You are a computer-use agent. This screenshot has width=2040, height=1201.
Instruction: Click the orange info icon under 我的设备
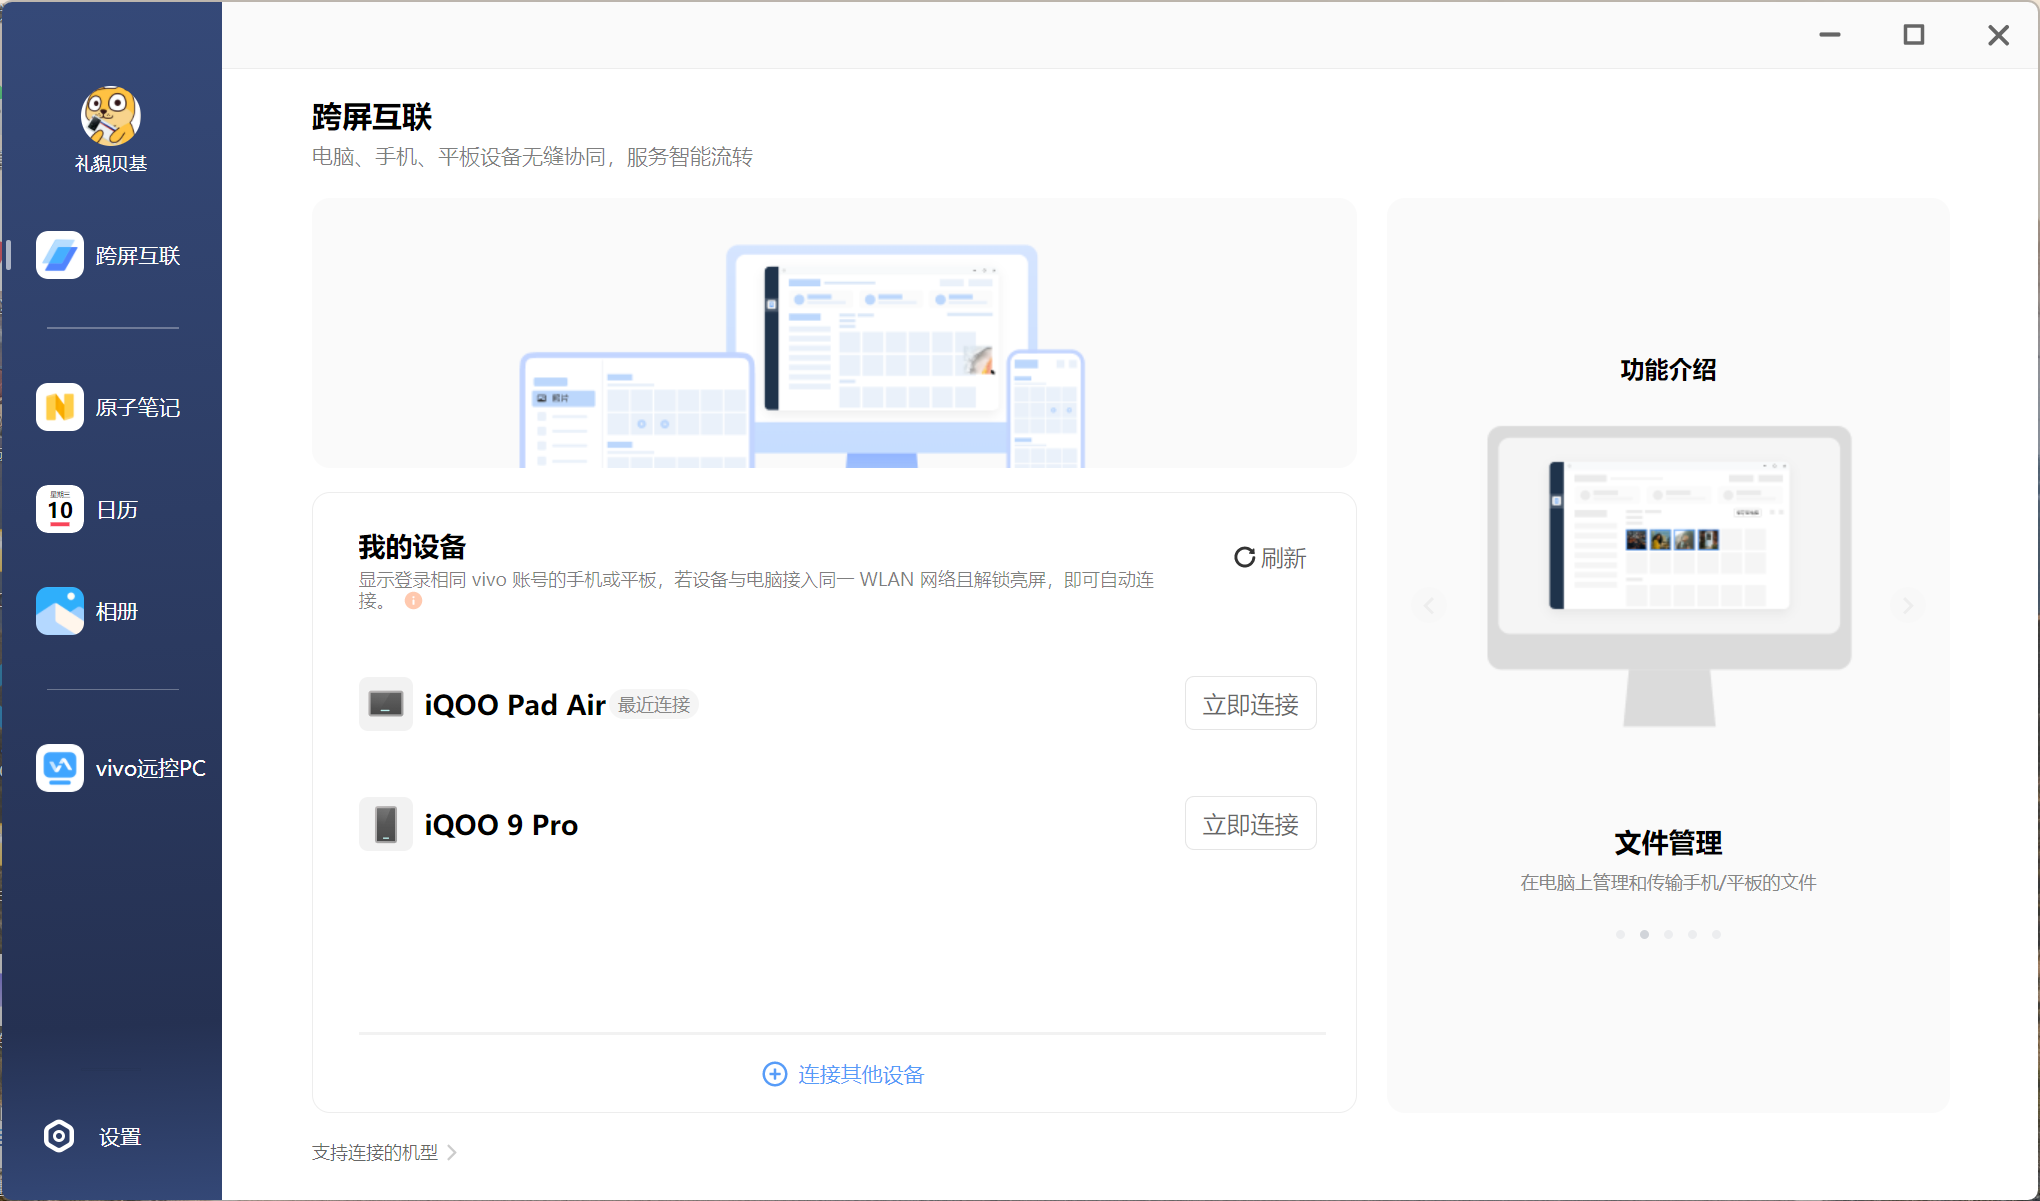point(413,601)
